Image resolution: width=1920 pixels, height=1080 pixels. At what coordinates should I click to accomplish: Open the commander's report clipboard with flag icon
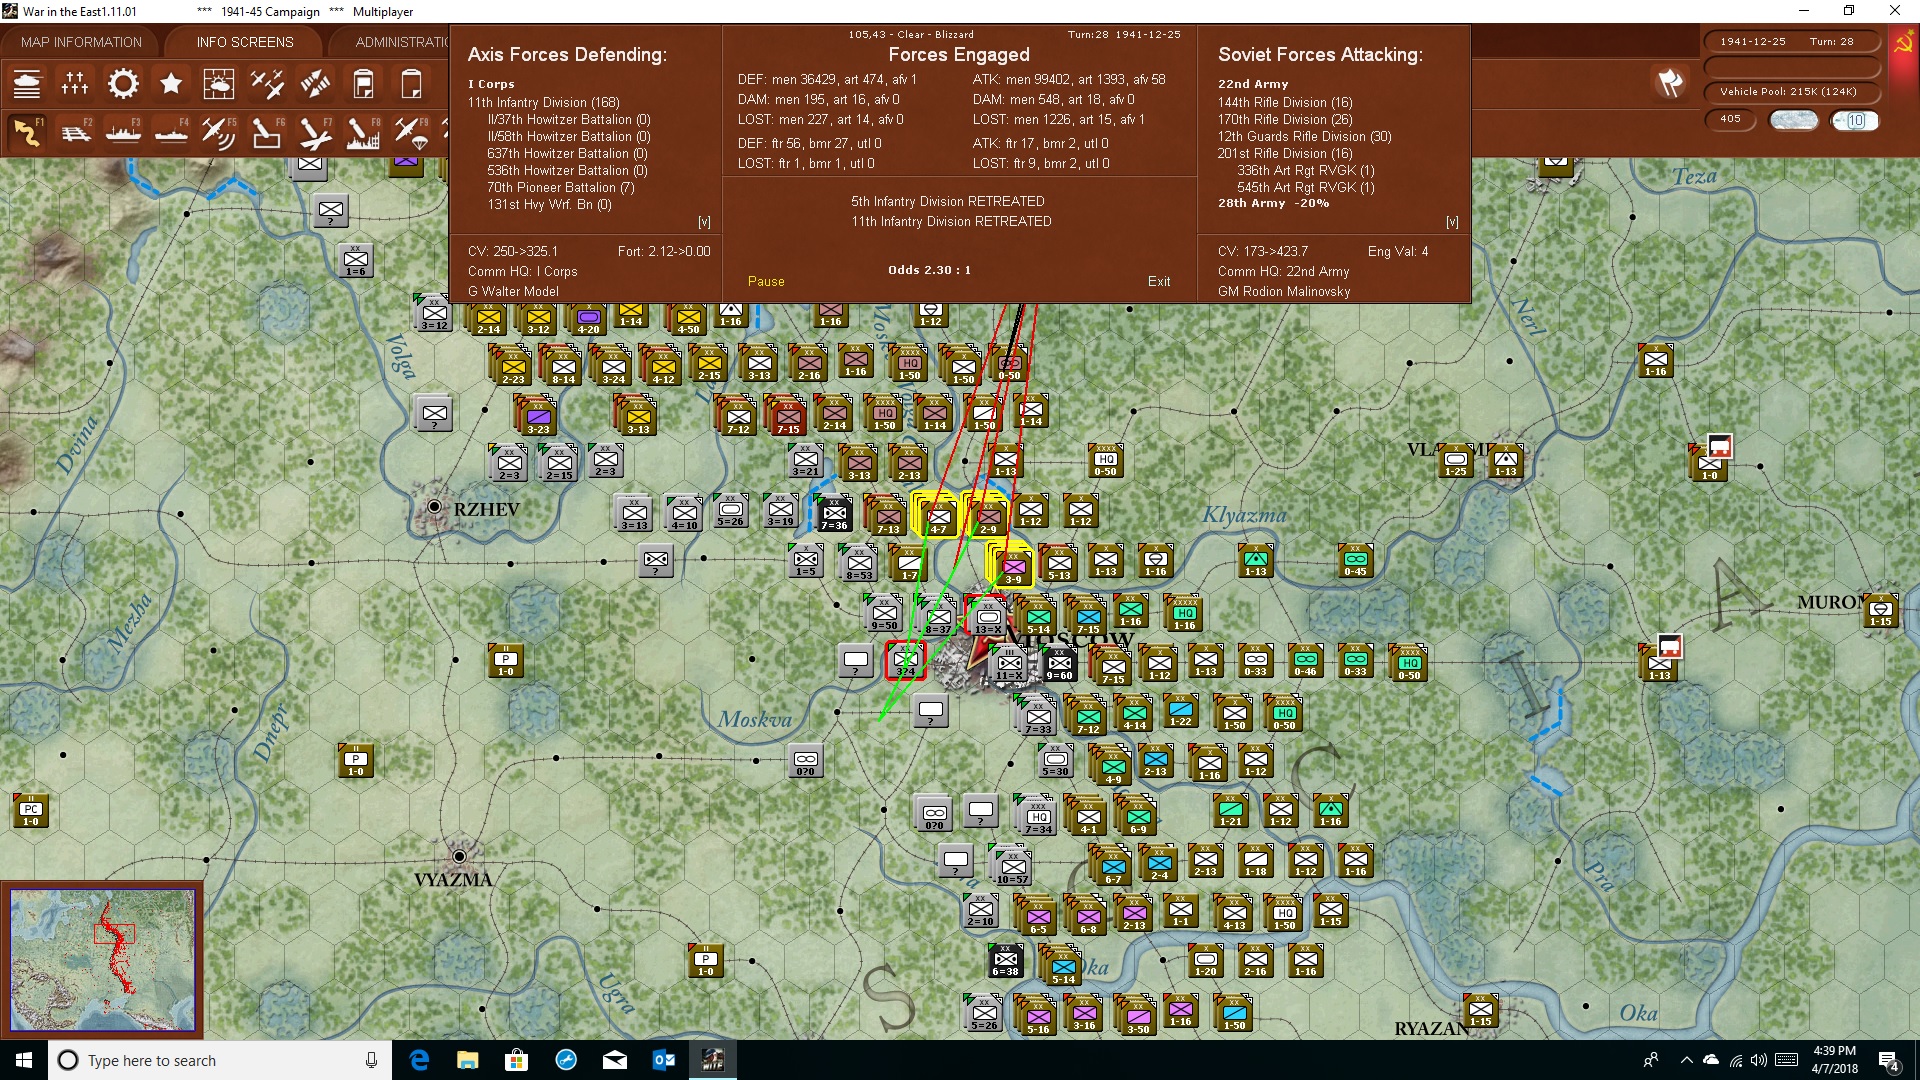click(363, 84)
